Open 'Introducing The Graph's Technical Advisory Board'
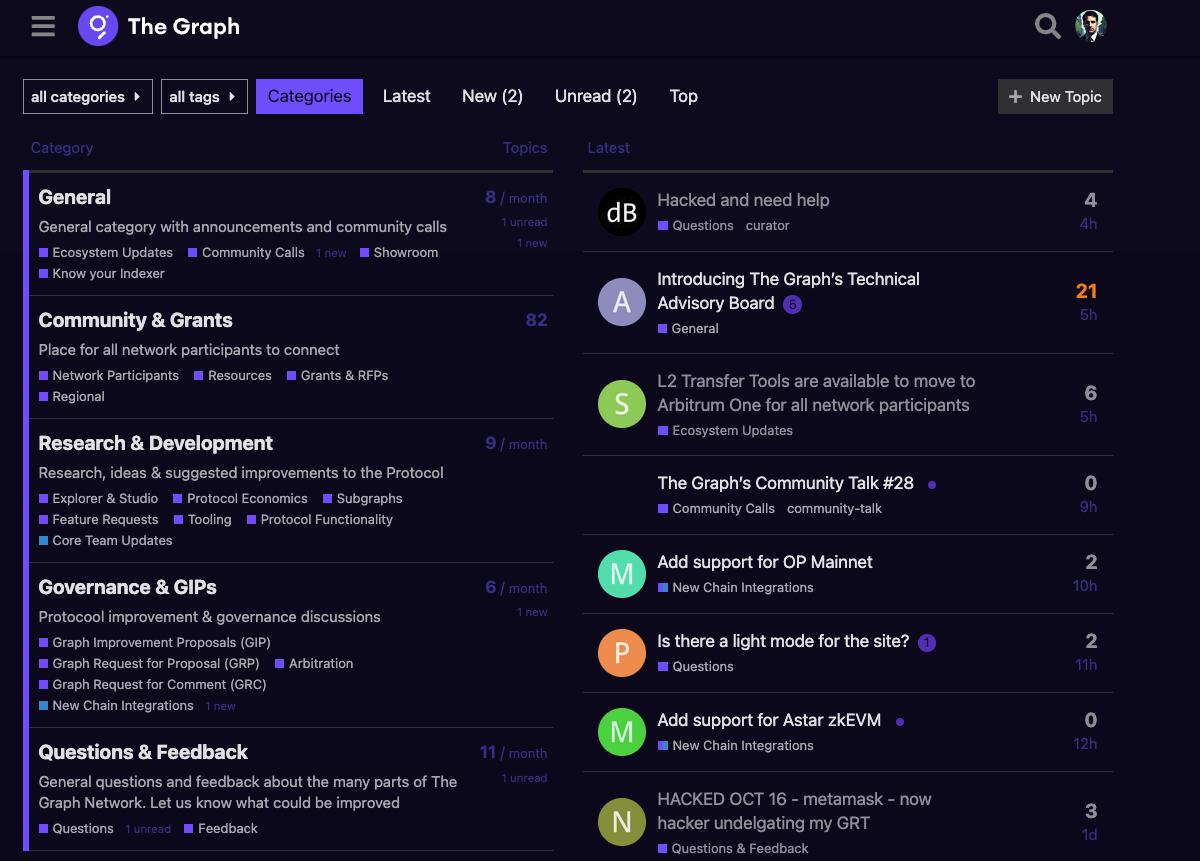The image size is (1200, 861). 788,291
